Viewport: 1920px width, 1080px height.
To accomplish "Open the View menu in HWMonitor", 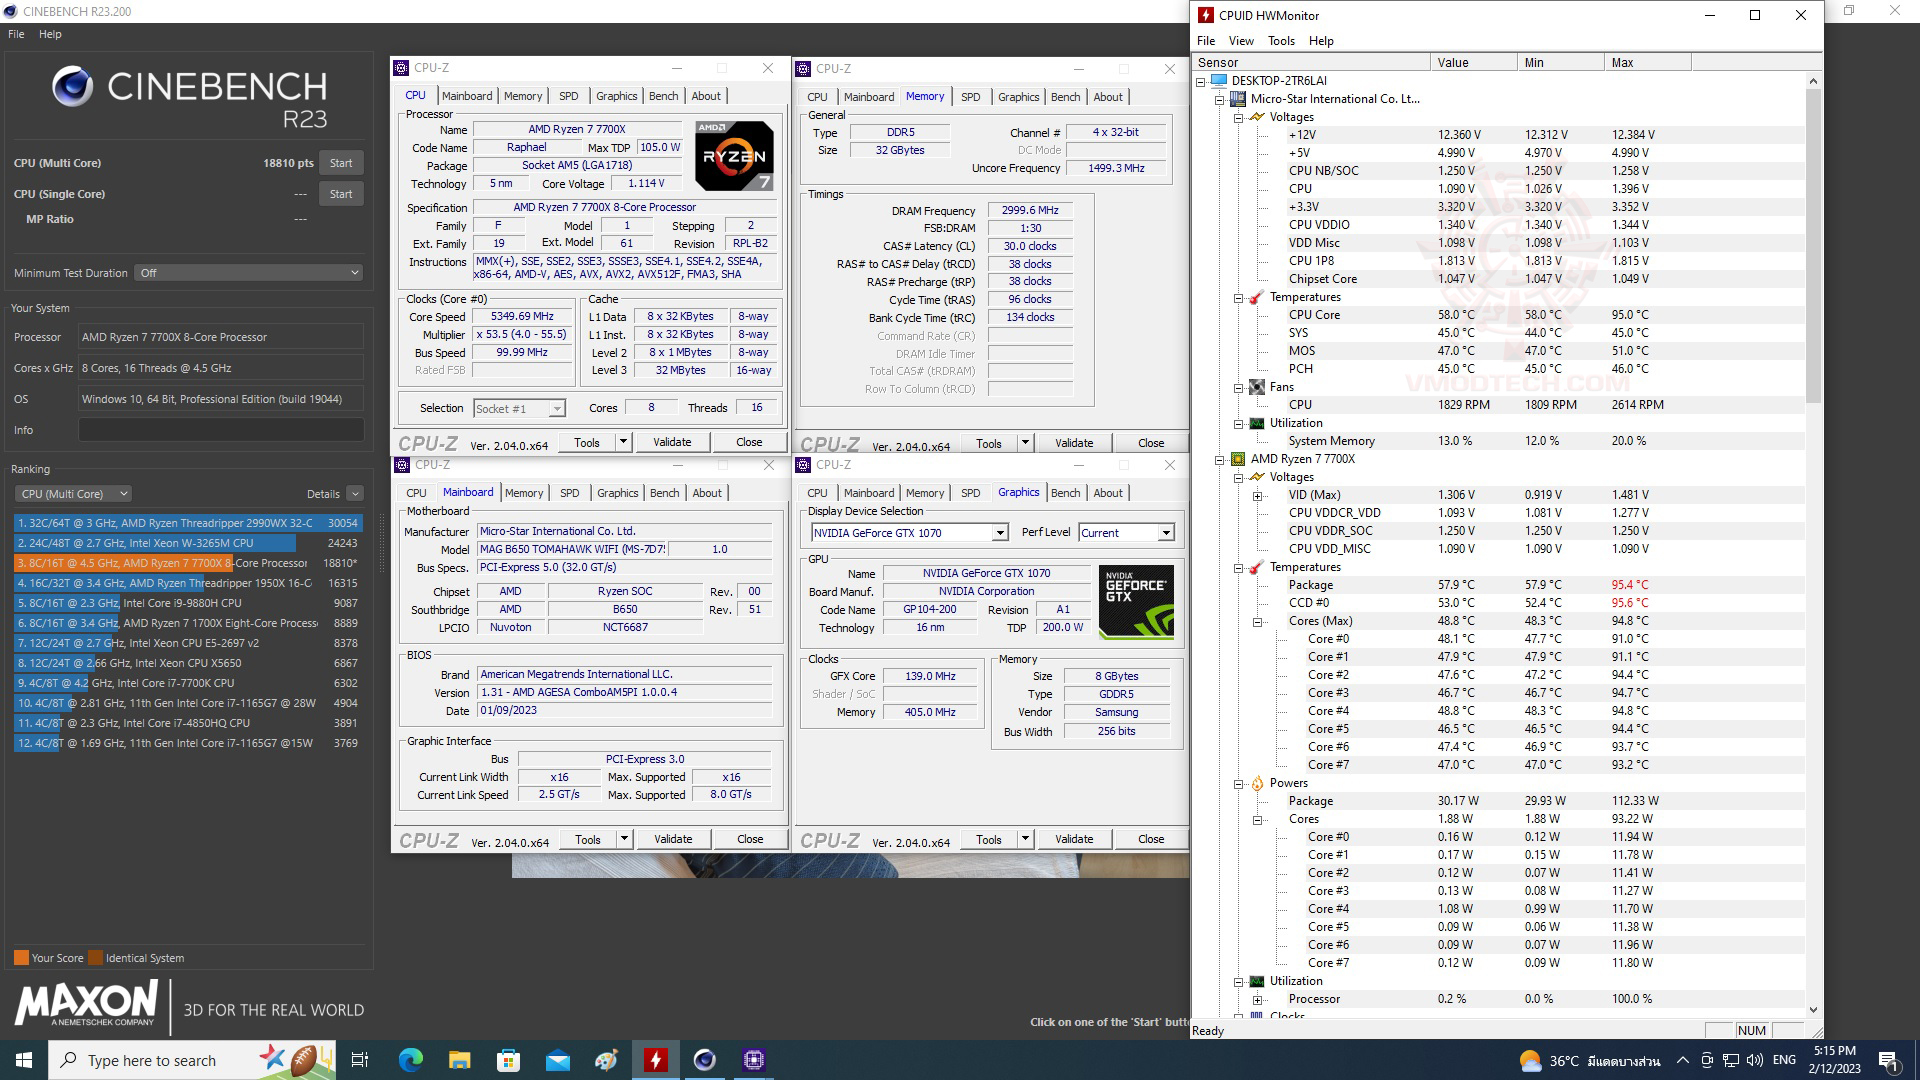I will (1240, 41).
